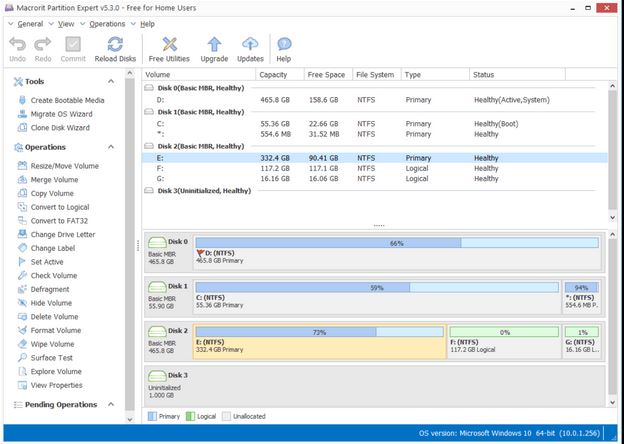Collapse the Tools section
Viewport: 624px width, 444px height.
[111, 82]
